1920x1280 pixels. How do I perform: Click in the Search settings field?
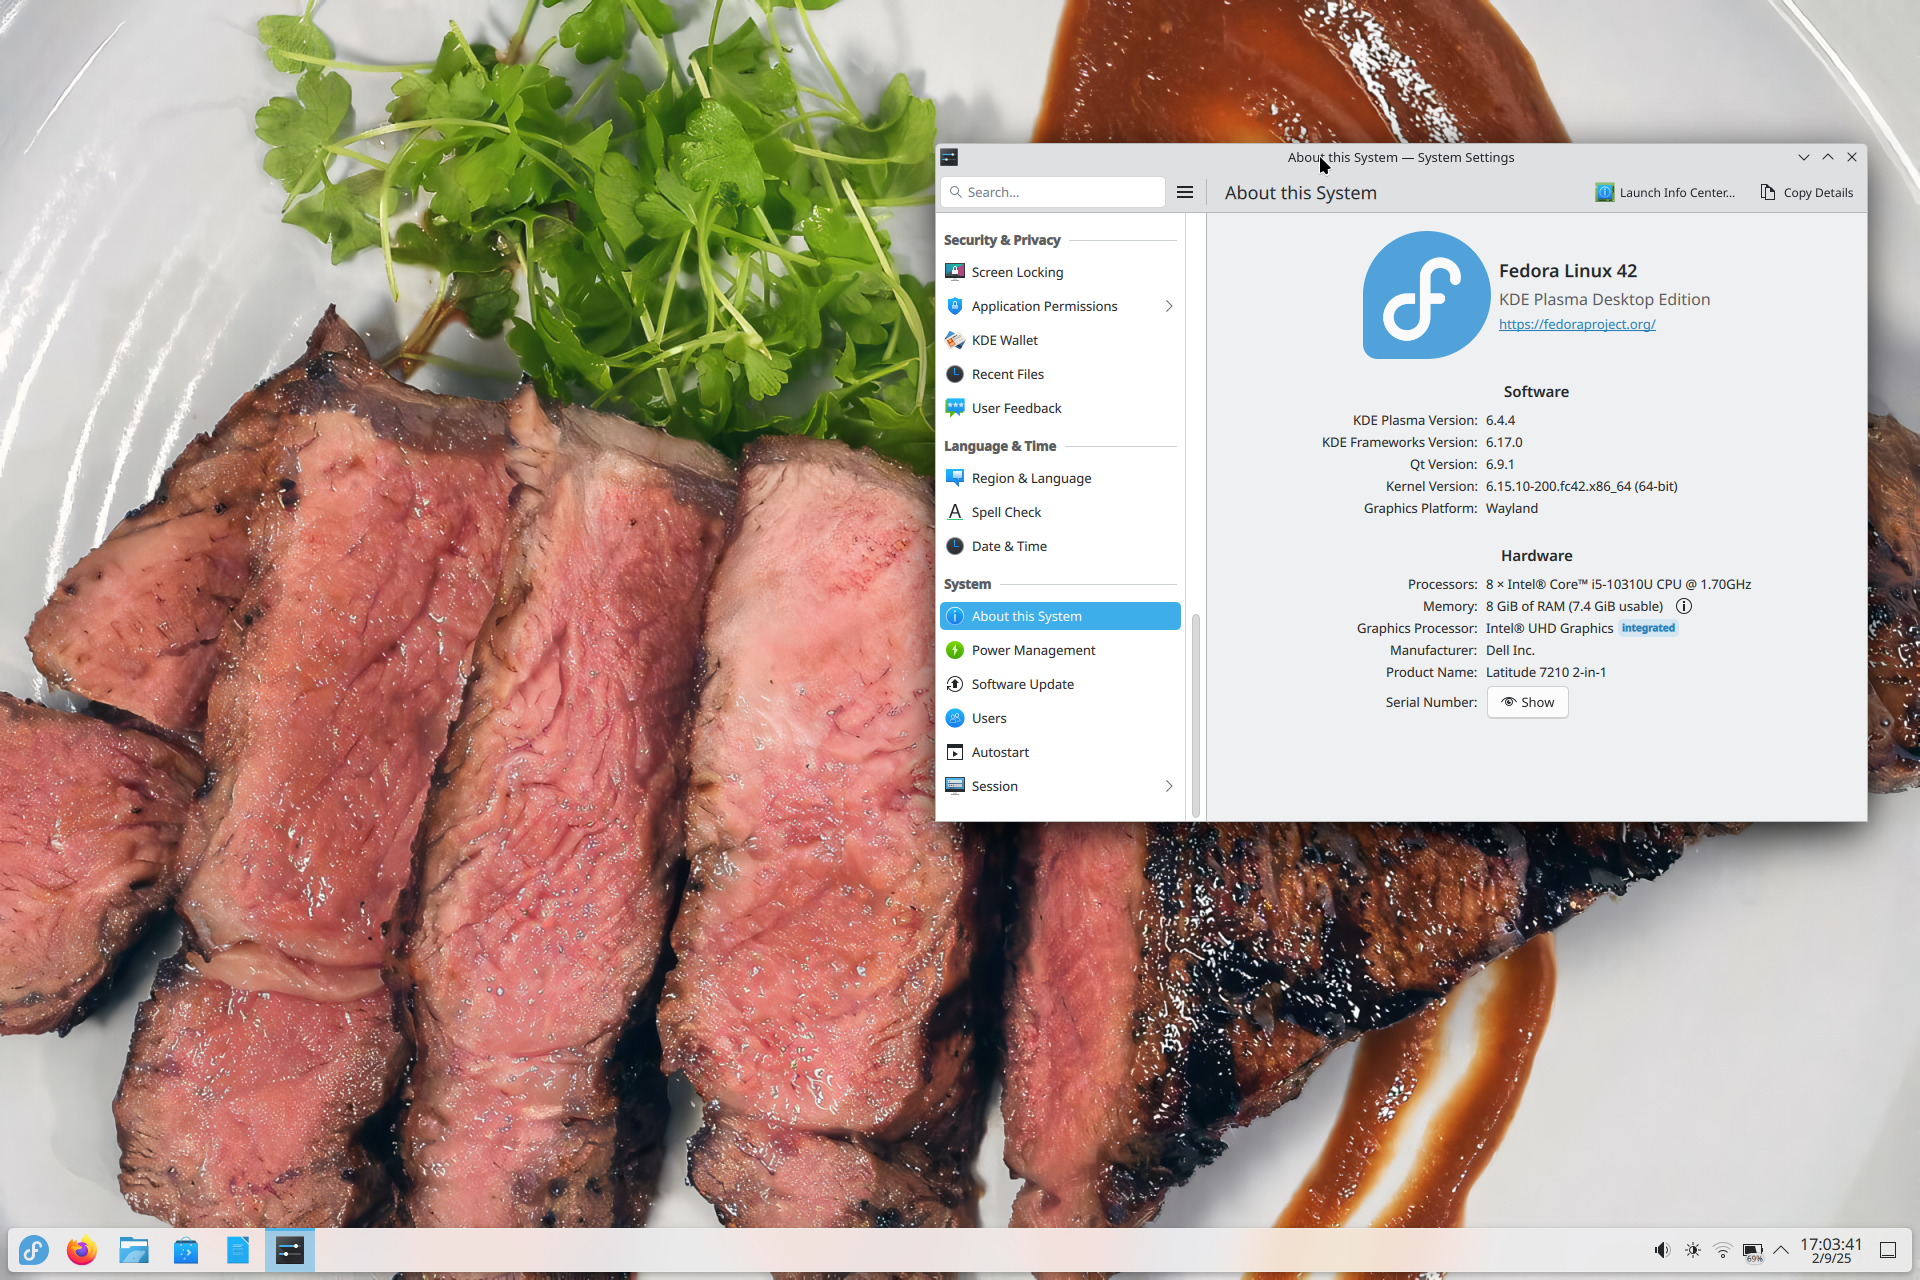tap(1060, 192)
